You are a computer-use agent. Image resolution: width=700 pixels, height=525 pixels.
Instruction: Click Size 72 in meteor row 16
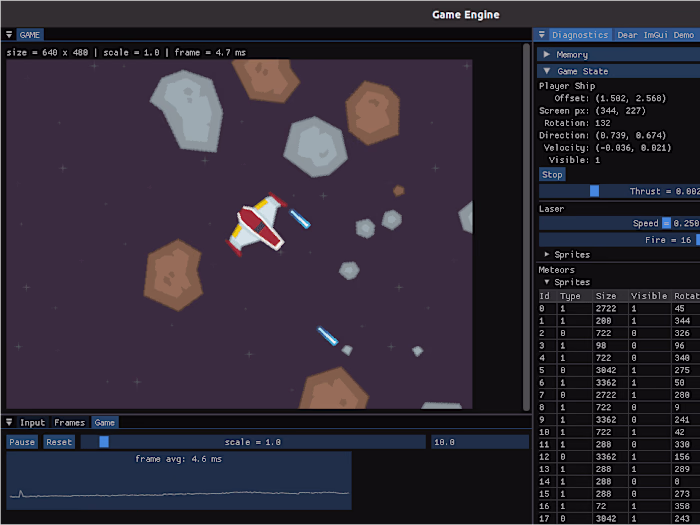[x=601, y=506]
